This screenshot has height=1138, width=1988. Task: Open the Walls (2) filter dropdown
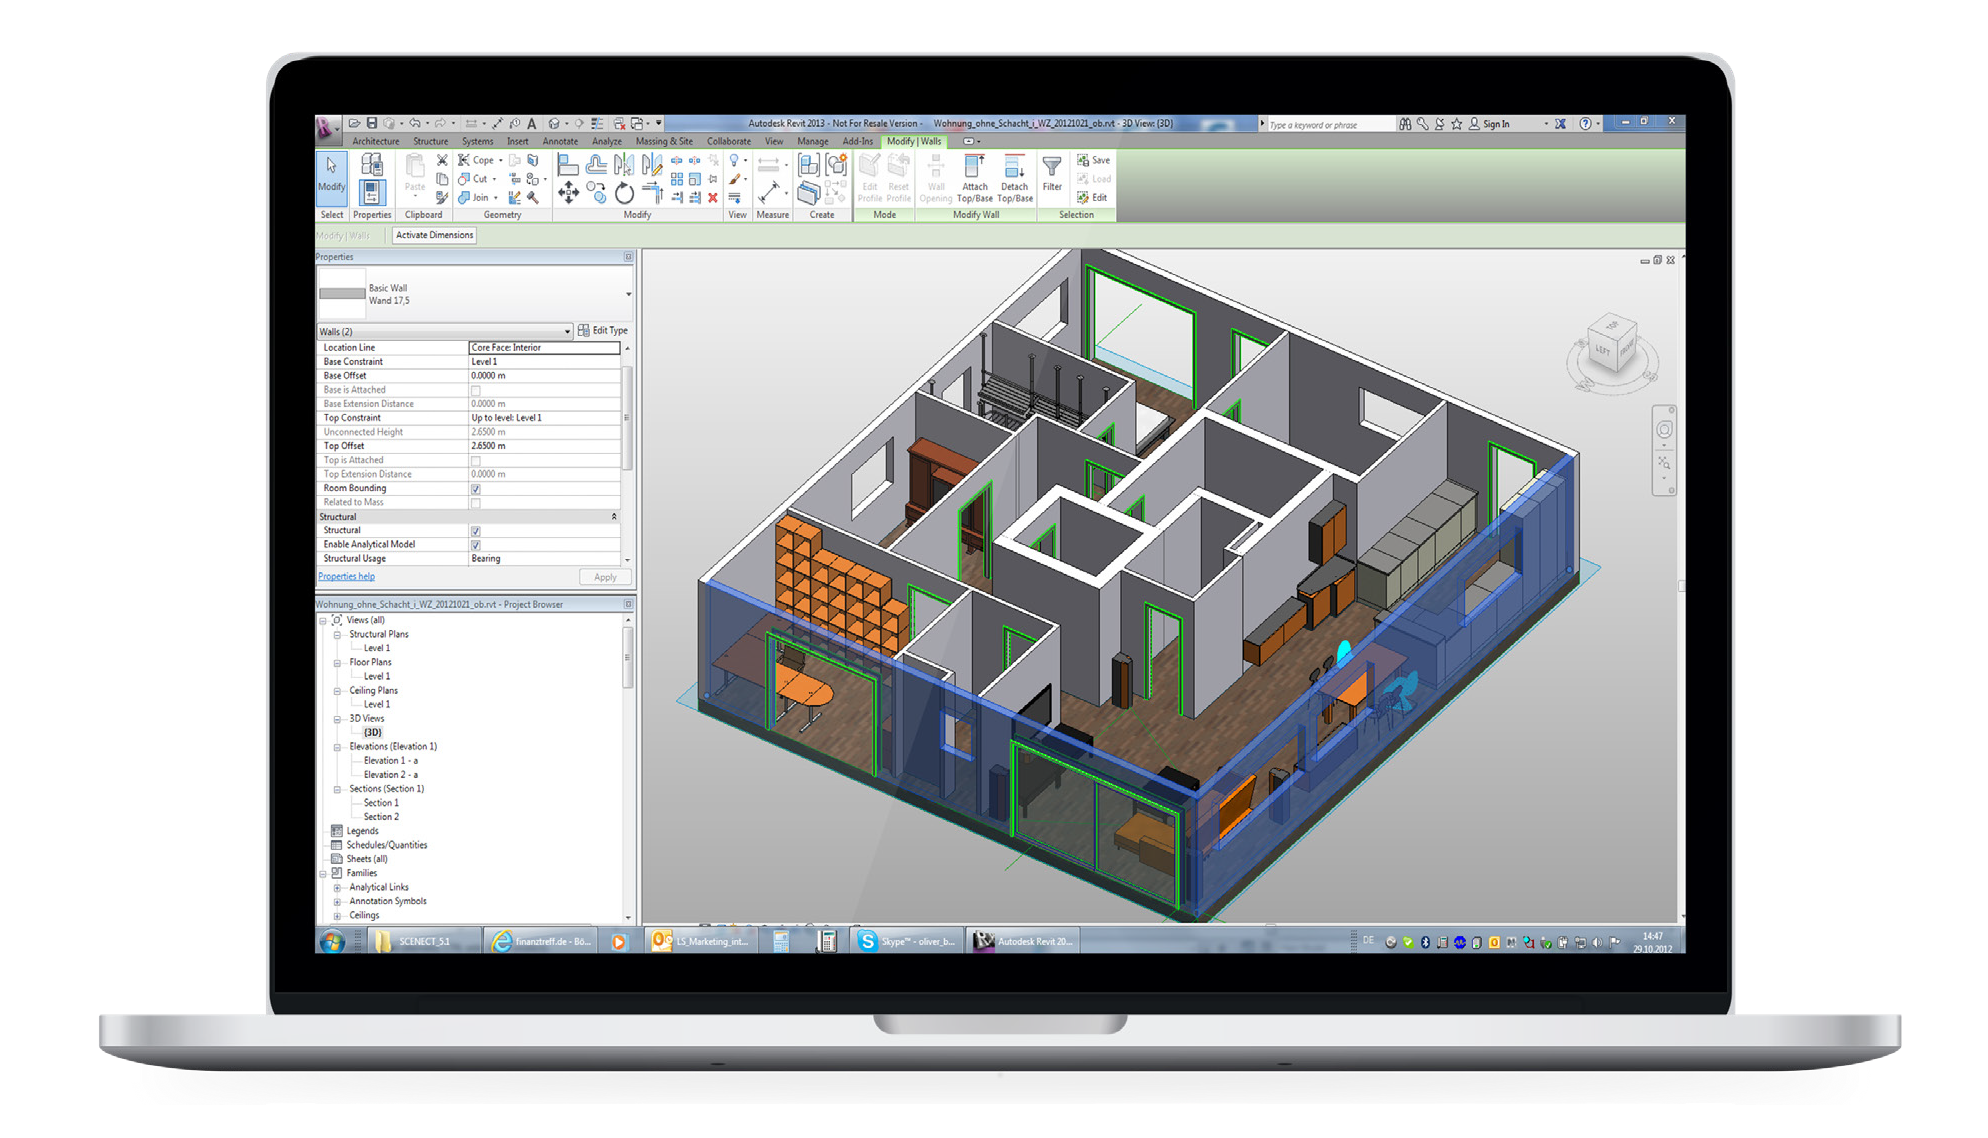[567, 331]
